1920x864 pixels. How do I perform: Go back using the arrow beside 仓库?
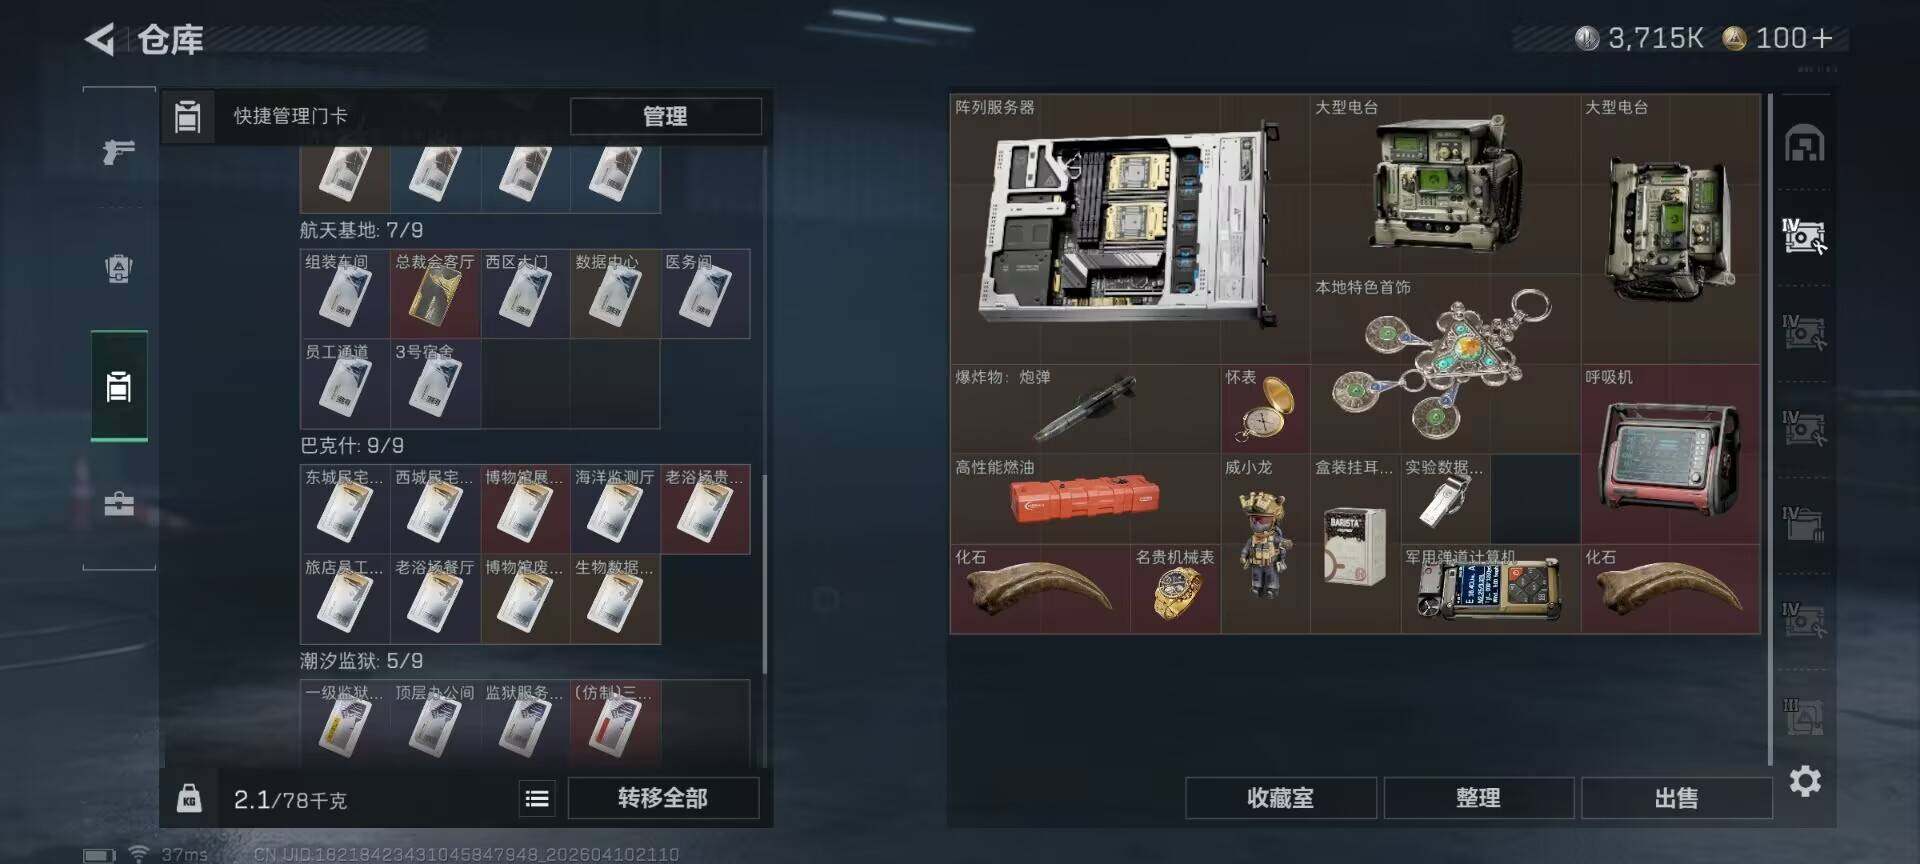99,39
